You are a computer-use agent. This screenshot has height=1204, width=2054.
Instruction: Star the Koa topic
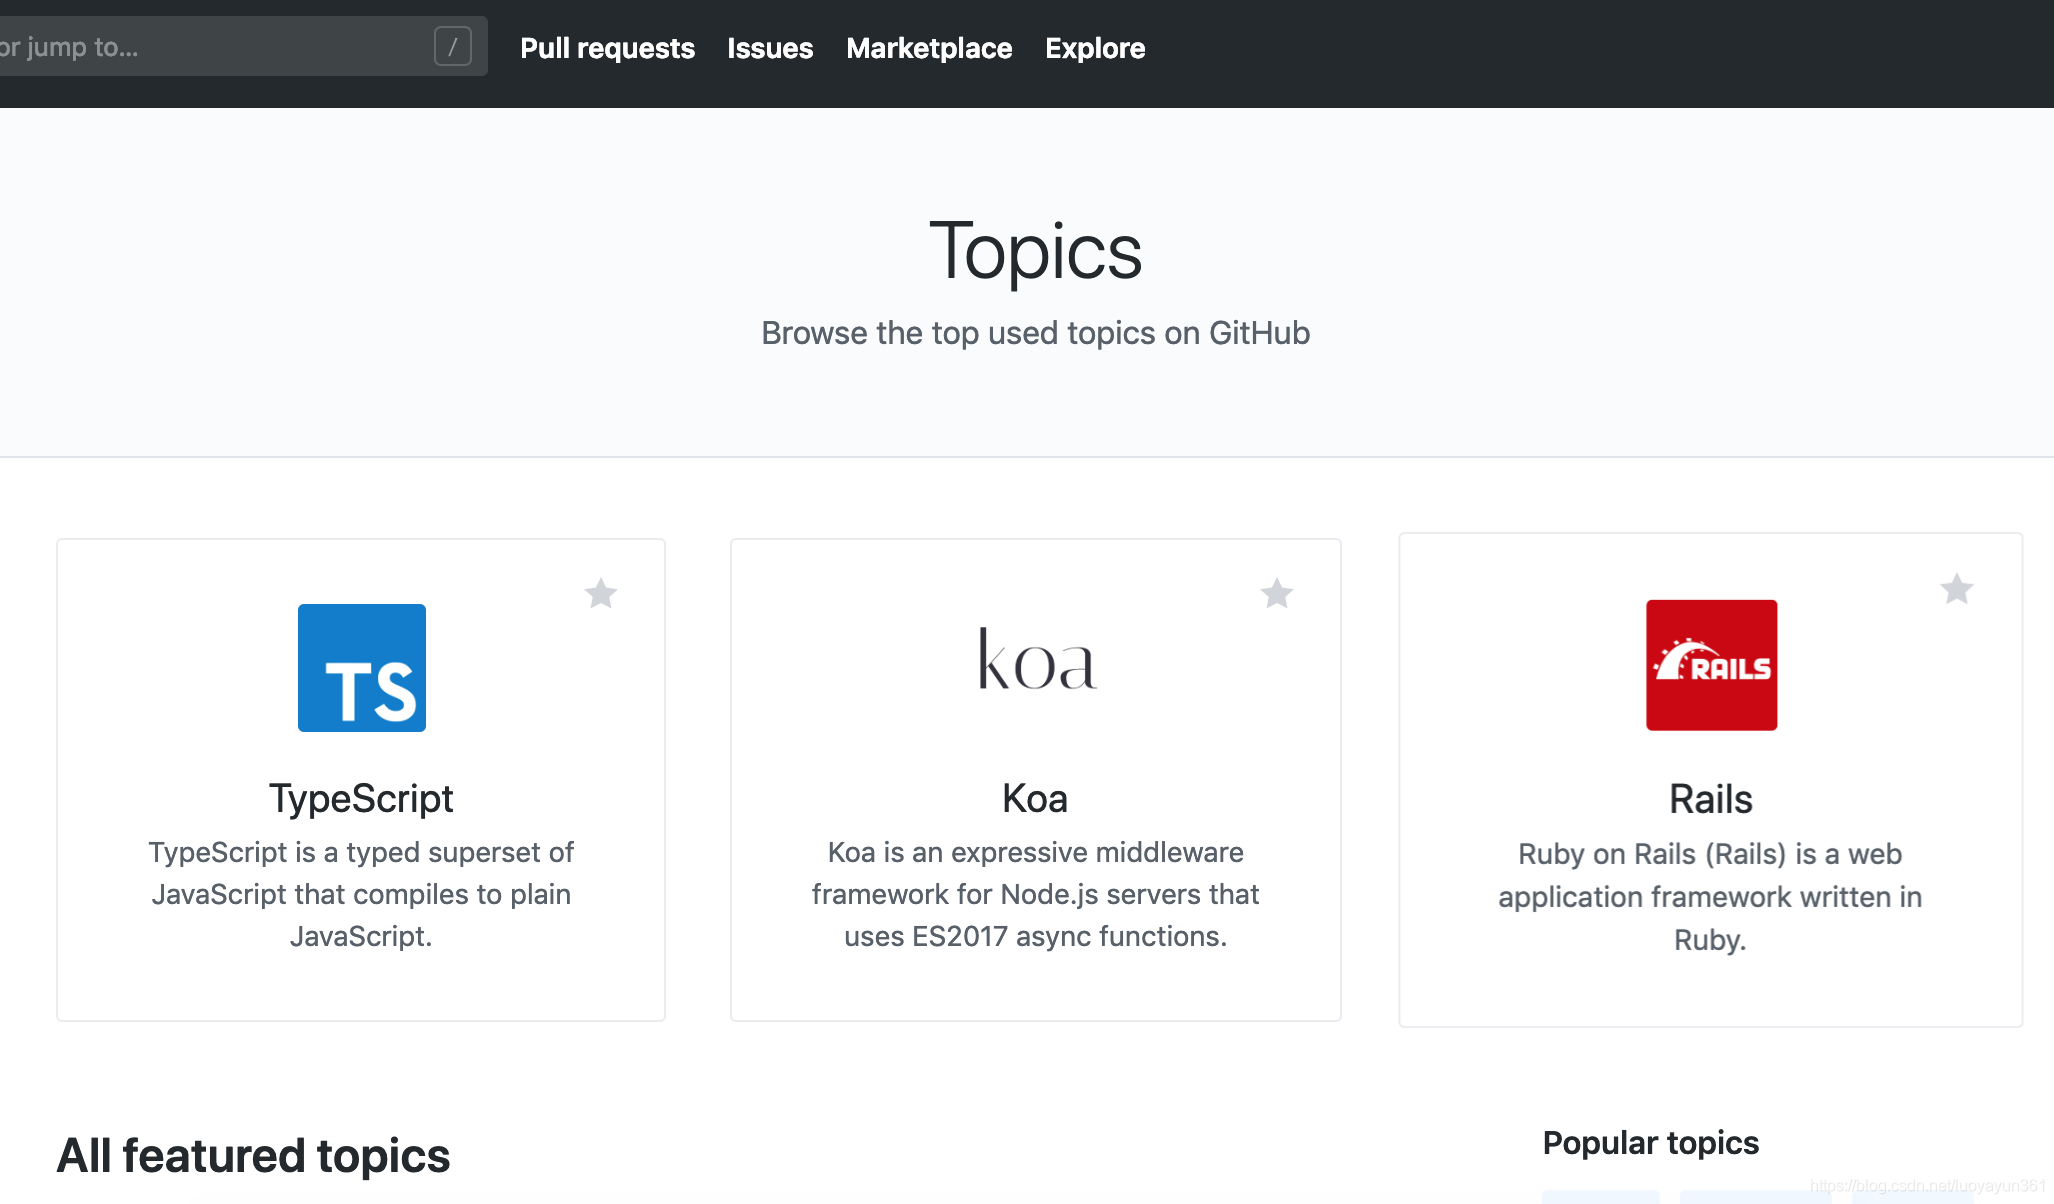tap(1276, 594)
